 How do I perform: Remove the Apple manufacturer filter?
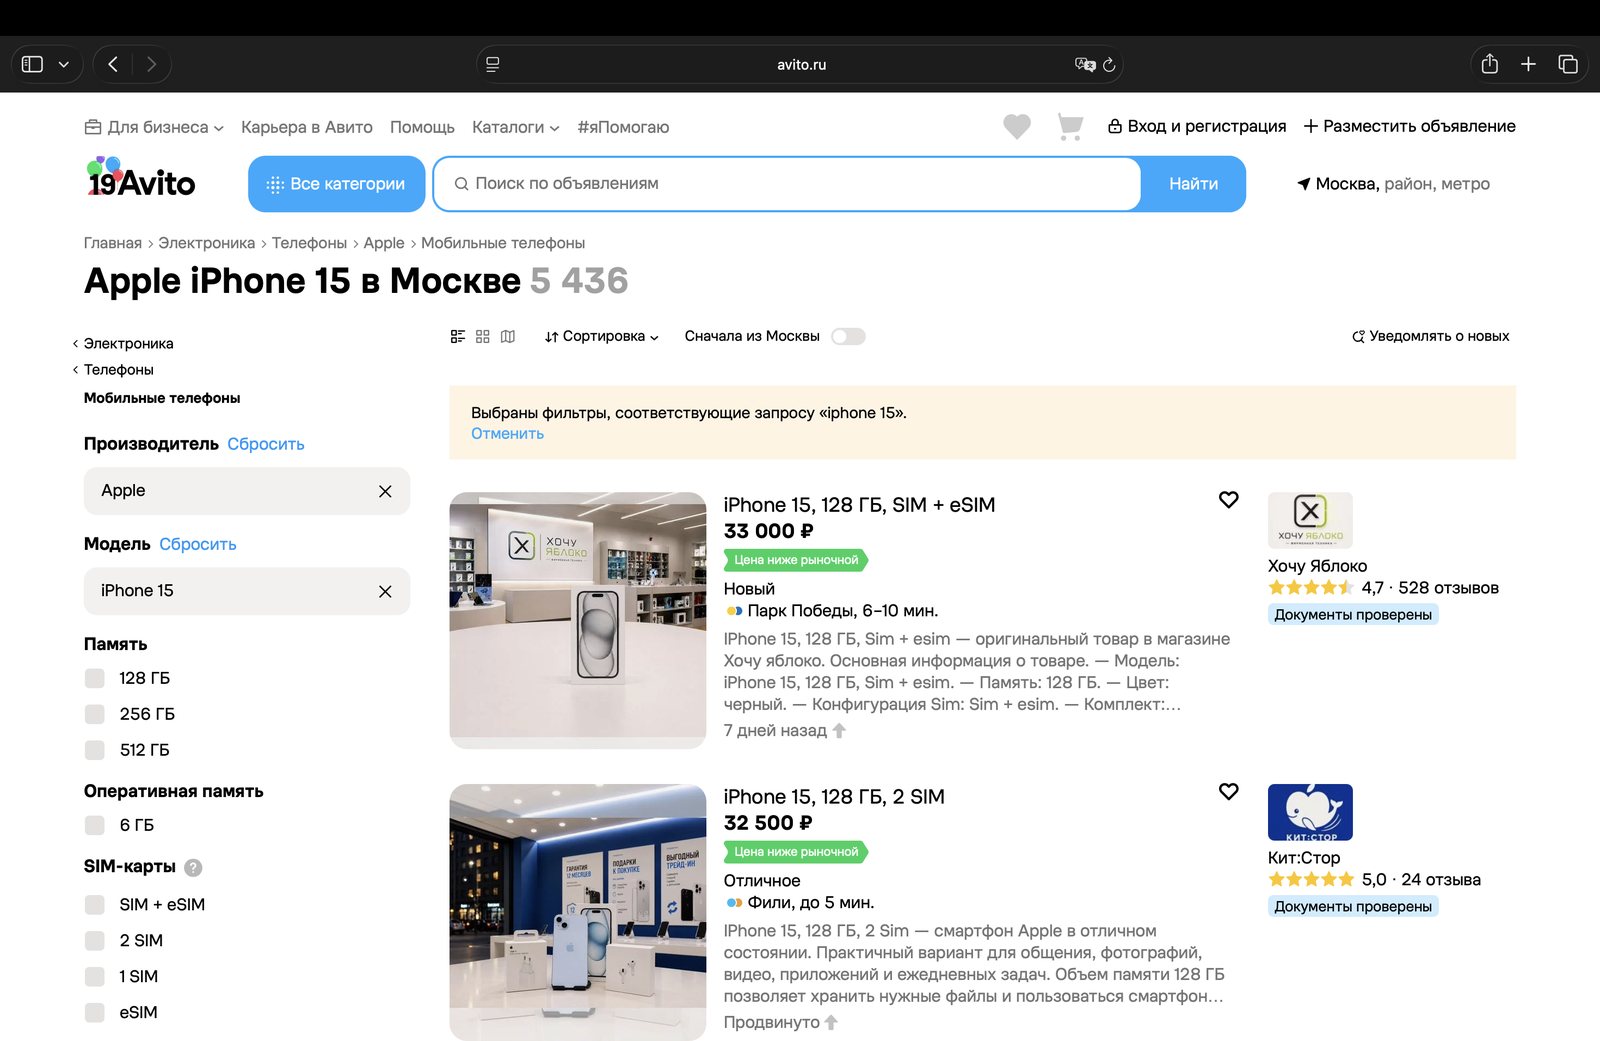[x=385, y=491]
